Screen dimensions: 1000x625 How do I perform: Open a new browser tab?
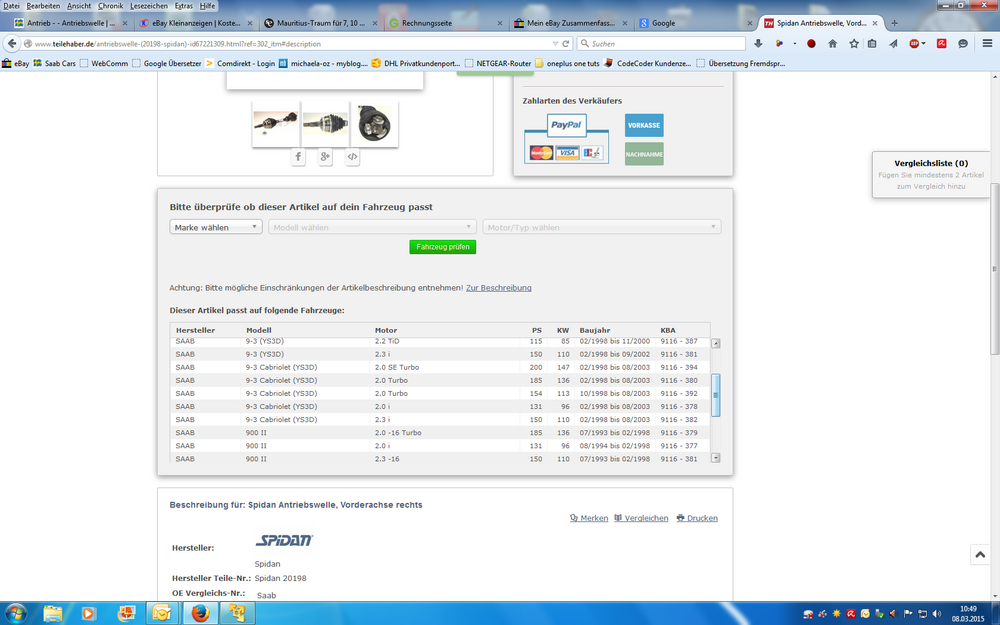[x=894, y=23]
